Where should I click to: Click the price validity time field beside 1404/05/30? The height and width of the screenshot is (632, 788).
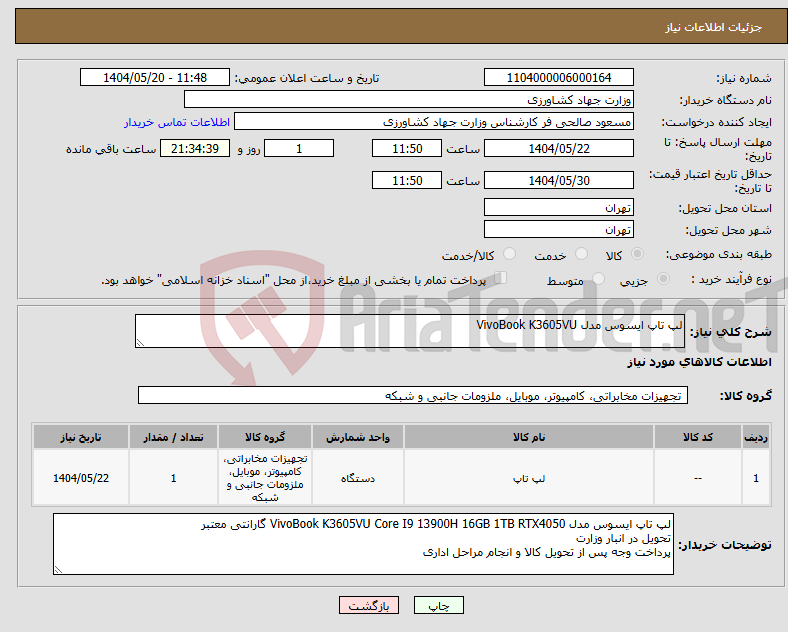tap(407, 180)
